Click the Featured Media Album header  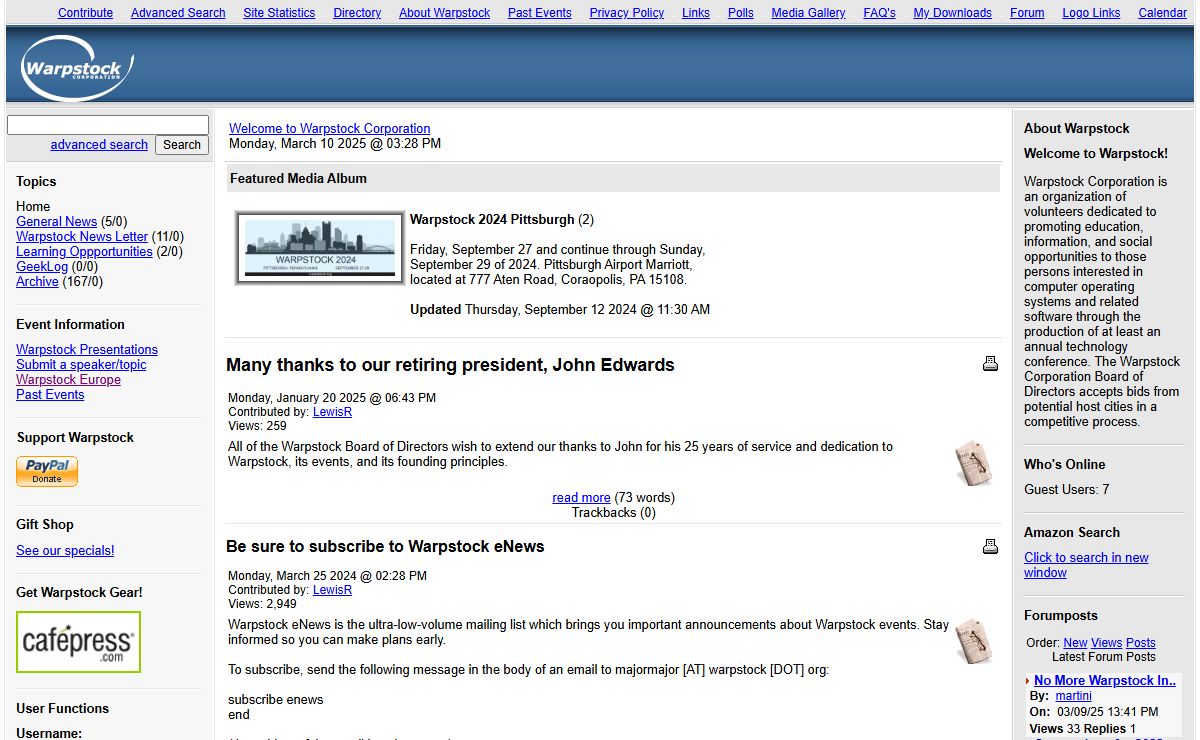[613, 178]
